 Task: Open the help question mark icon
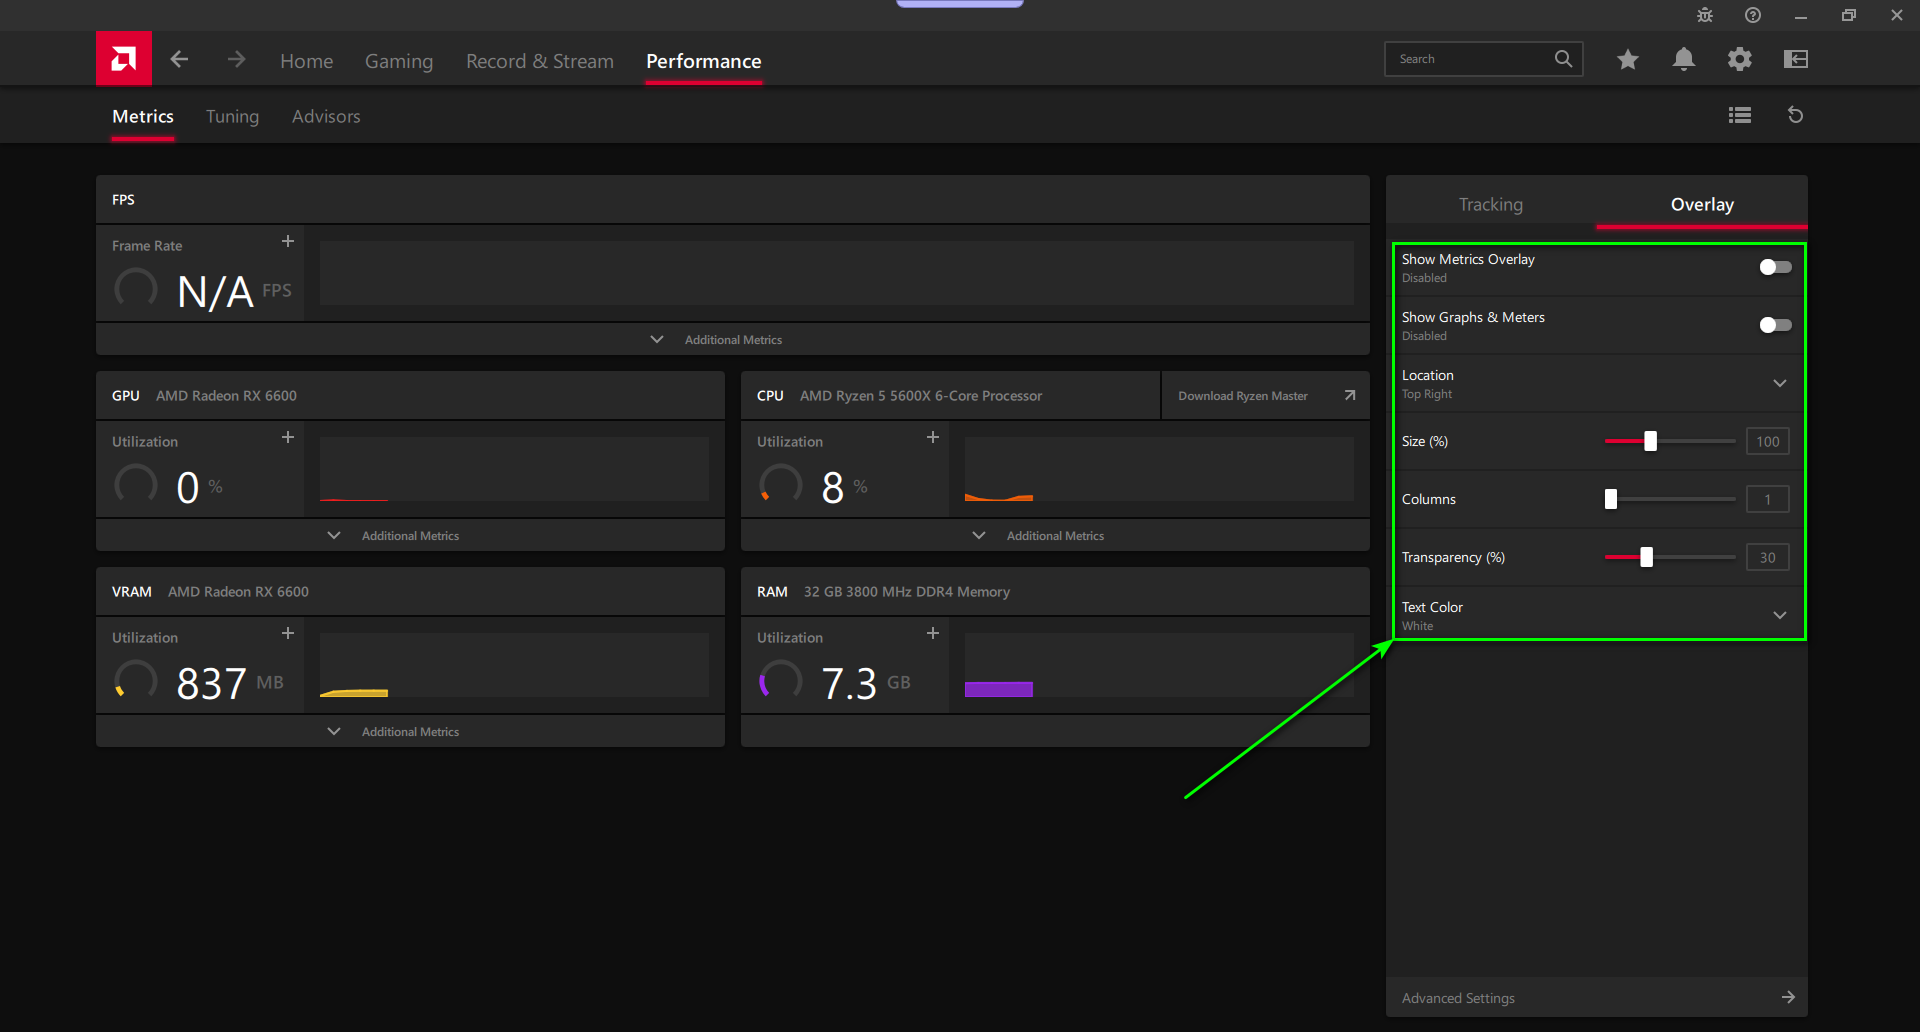tap(1753, 15)
